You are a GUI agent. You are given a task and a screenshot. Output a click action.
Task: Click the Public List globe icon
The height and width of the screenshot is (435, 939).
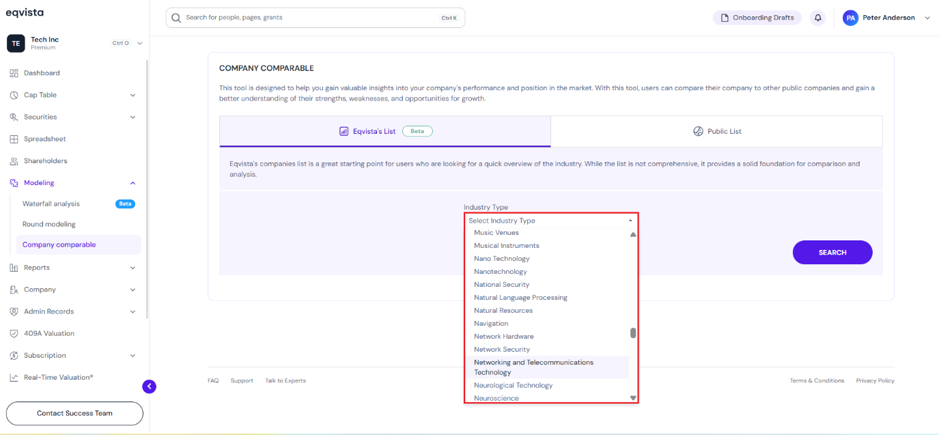[x=698, y=131]
